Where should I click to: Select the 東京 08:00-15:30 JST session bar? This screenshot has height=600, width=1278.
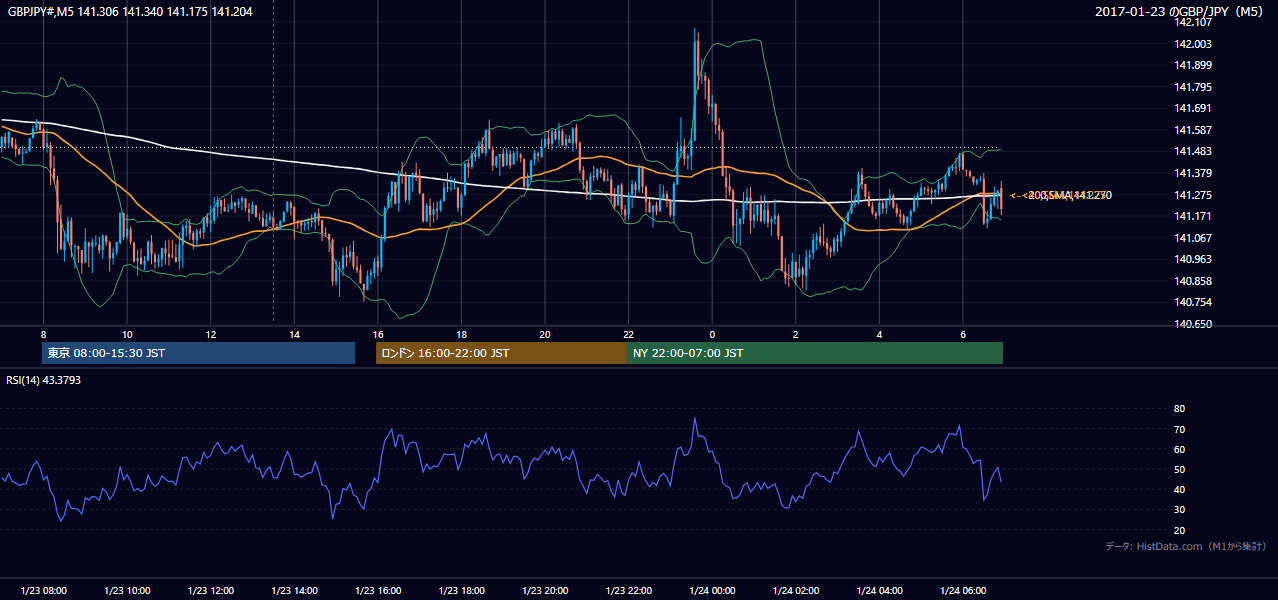pyautogui.click(x=198, y=353)
